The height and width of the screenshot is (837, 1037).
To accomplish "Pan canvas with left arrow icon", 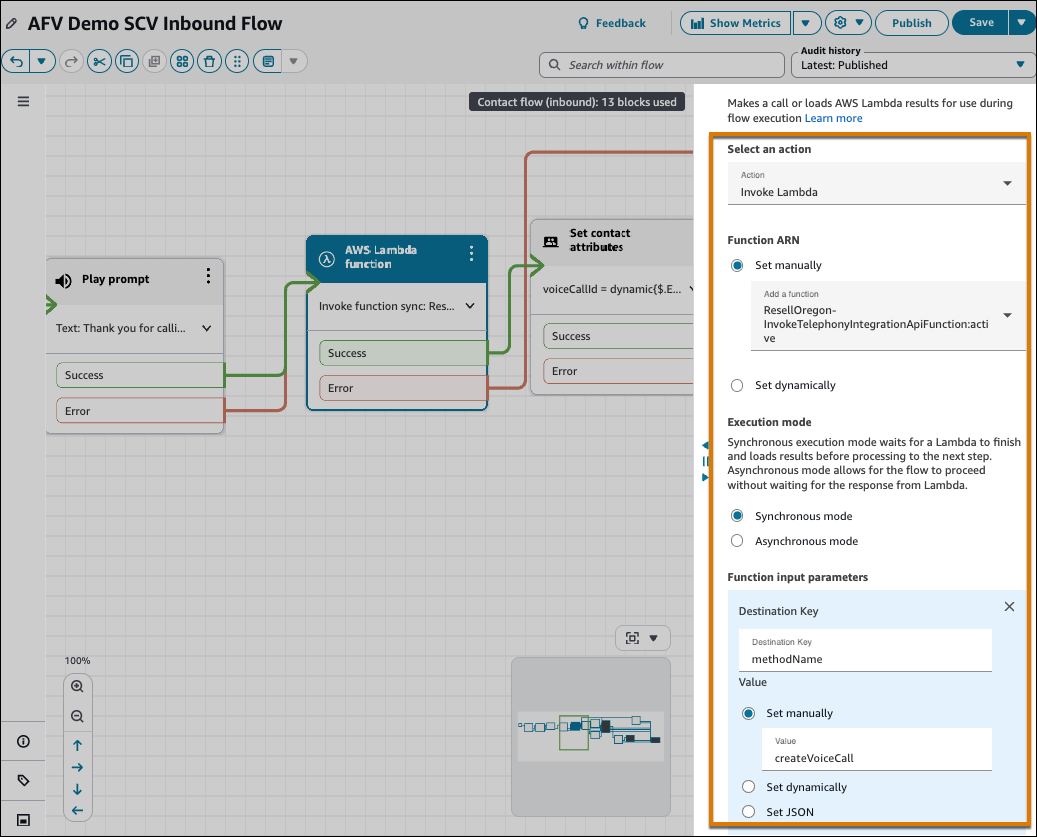I will 77,811.
